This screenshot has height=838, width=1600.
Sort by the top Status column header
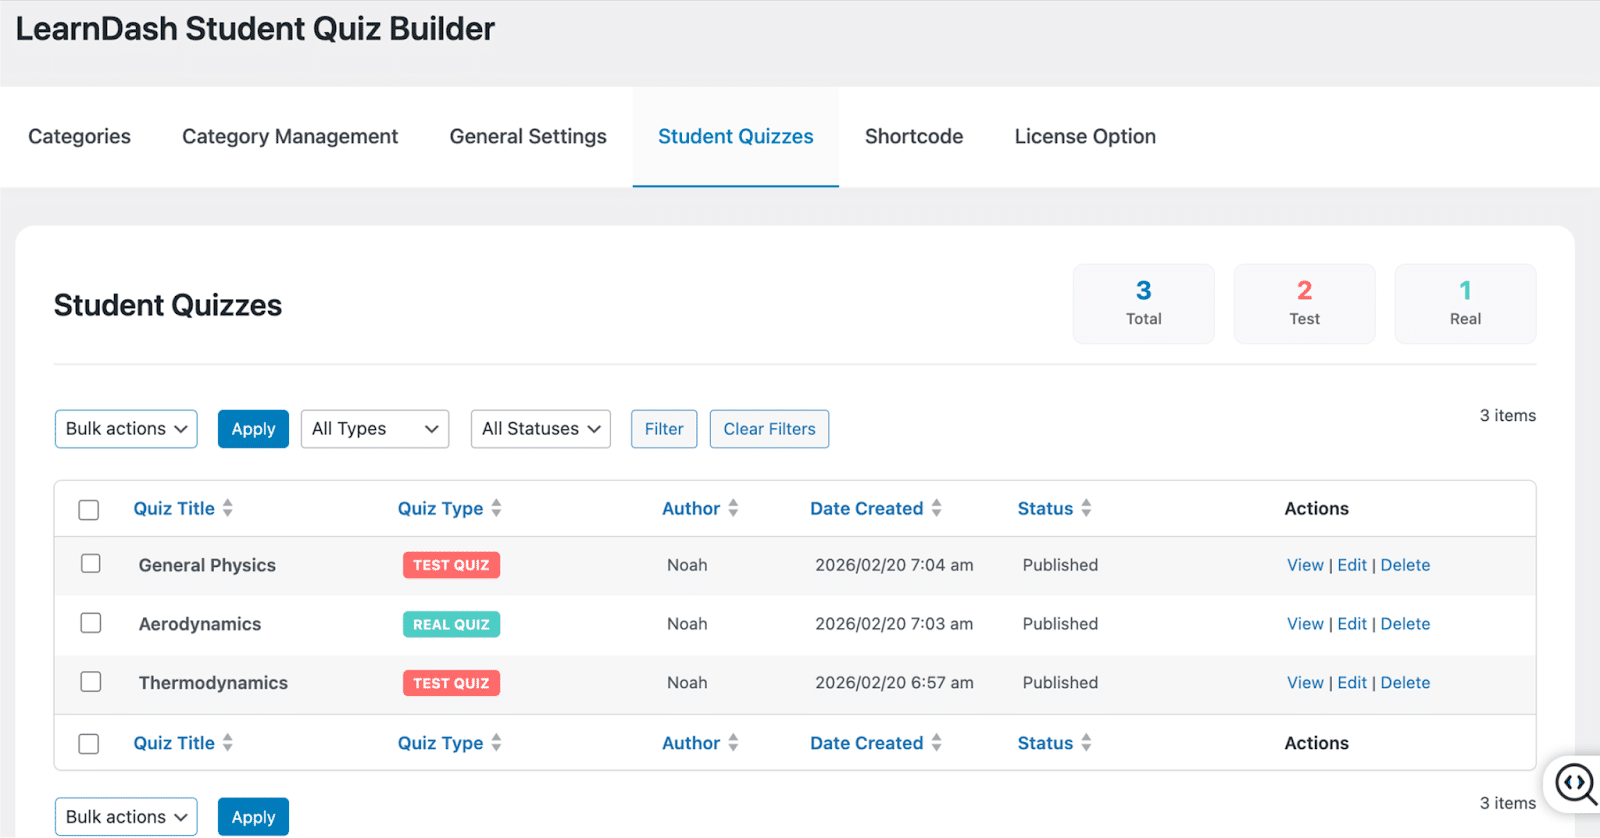click(1045, 508)
